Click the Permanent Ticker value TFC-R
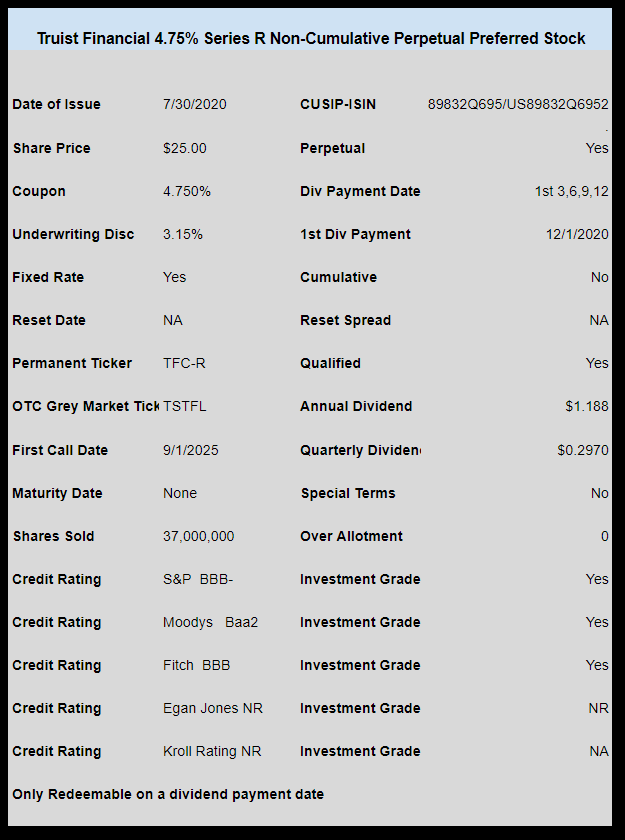The image size is (625, 840). (184, 363)
